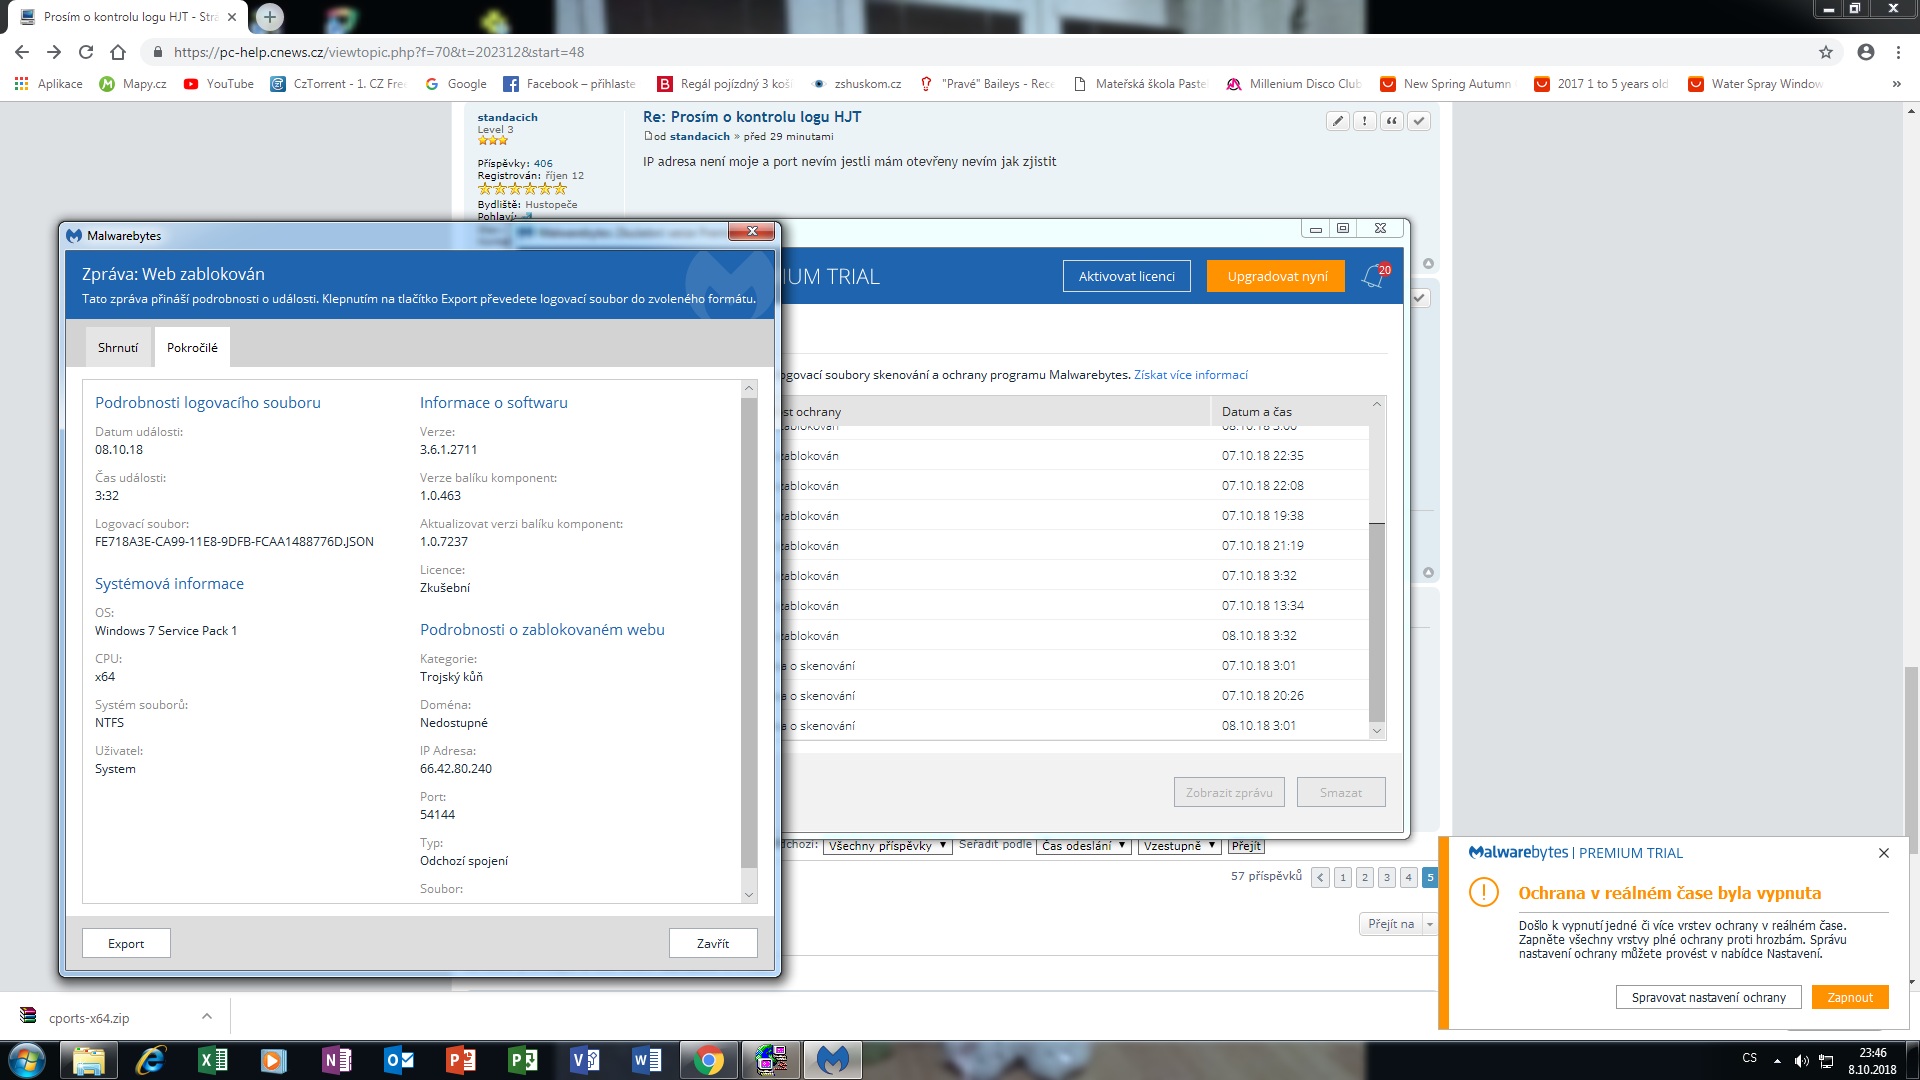Turn on protection with Zapnout button

pos(1849,997)
